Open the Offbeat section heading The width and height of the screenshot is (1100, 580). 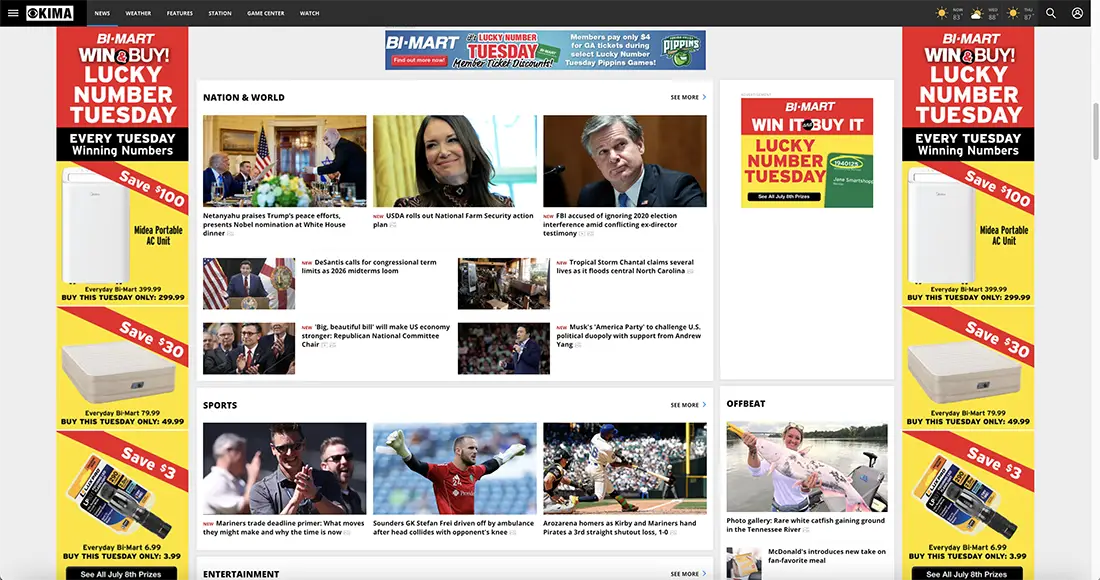tap(746, 404)
